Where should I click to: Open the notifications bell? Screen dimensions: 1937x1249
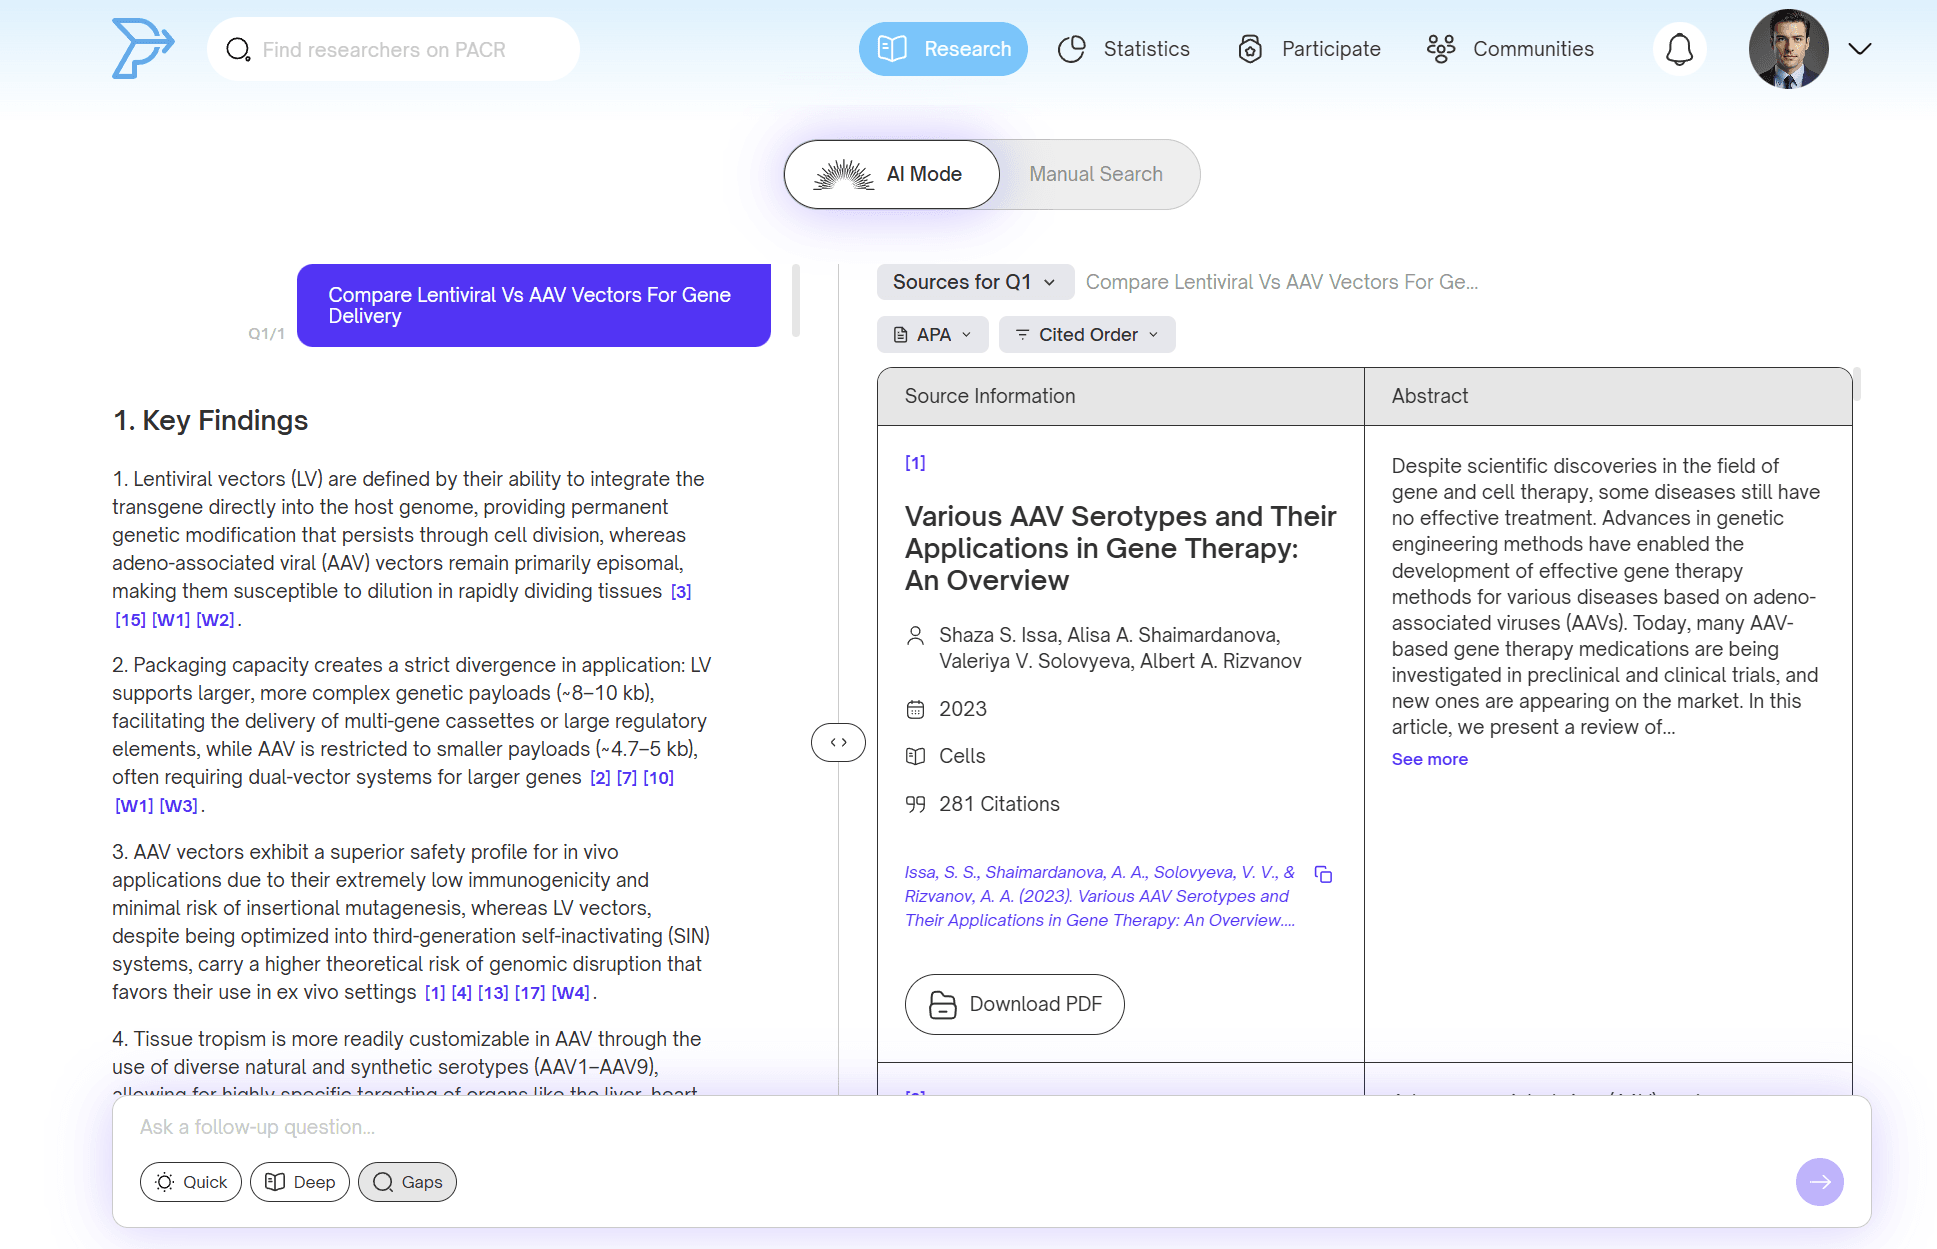(1679, 49)
